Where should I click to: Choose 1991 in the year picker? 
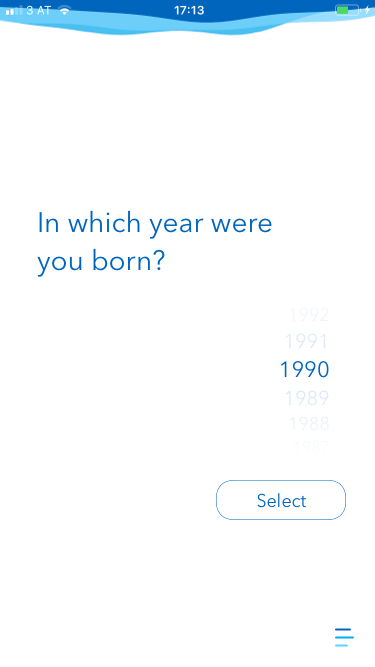click(x=307, y=342)
